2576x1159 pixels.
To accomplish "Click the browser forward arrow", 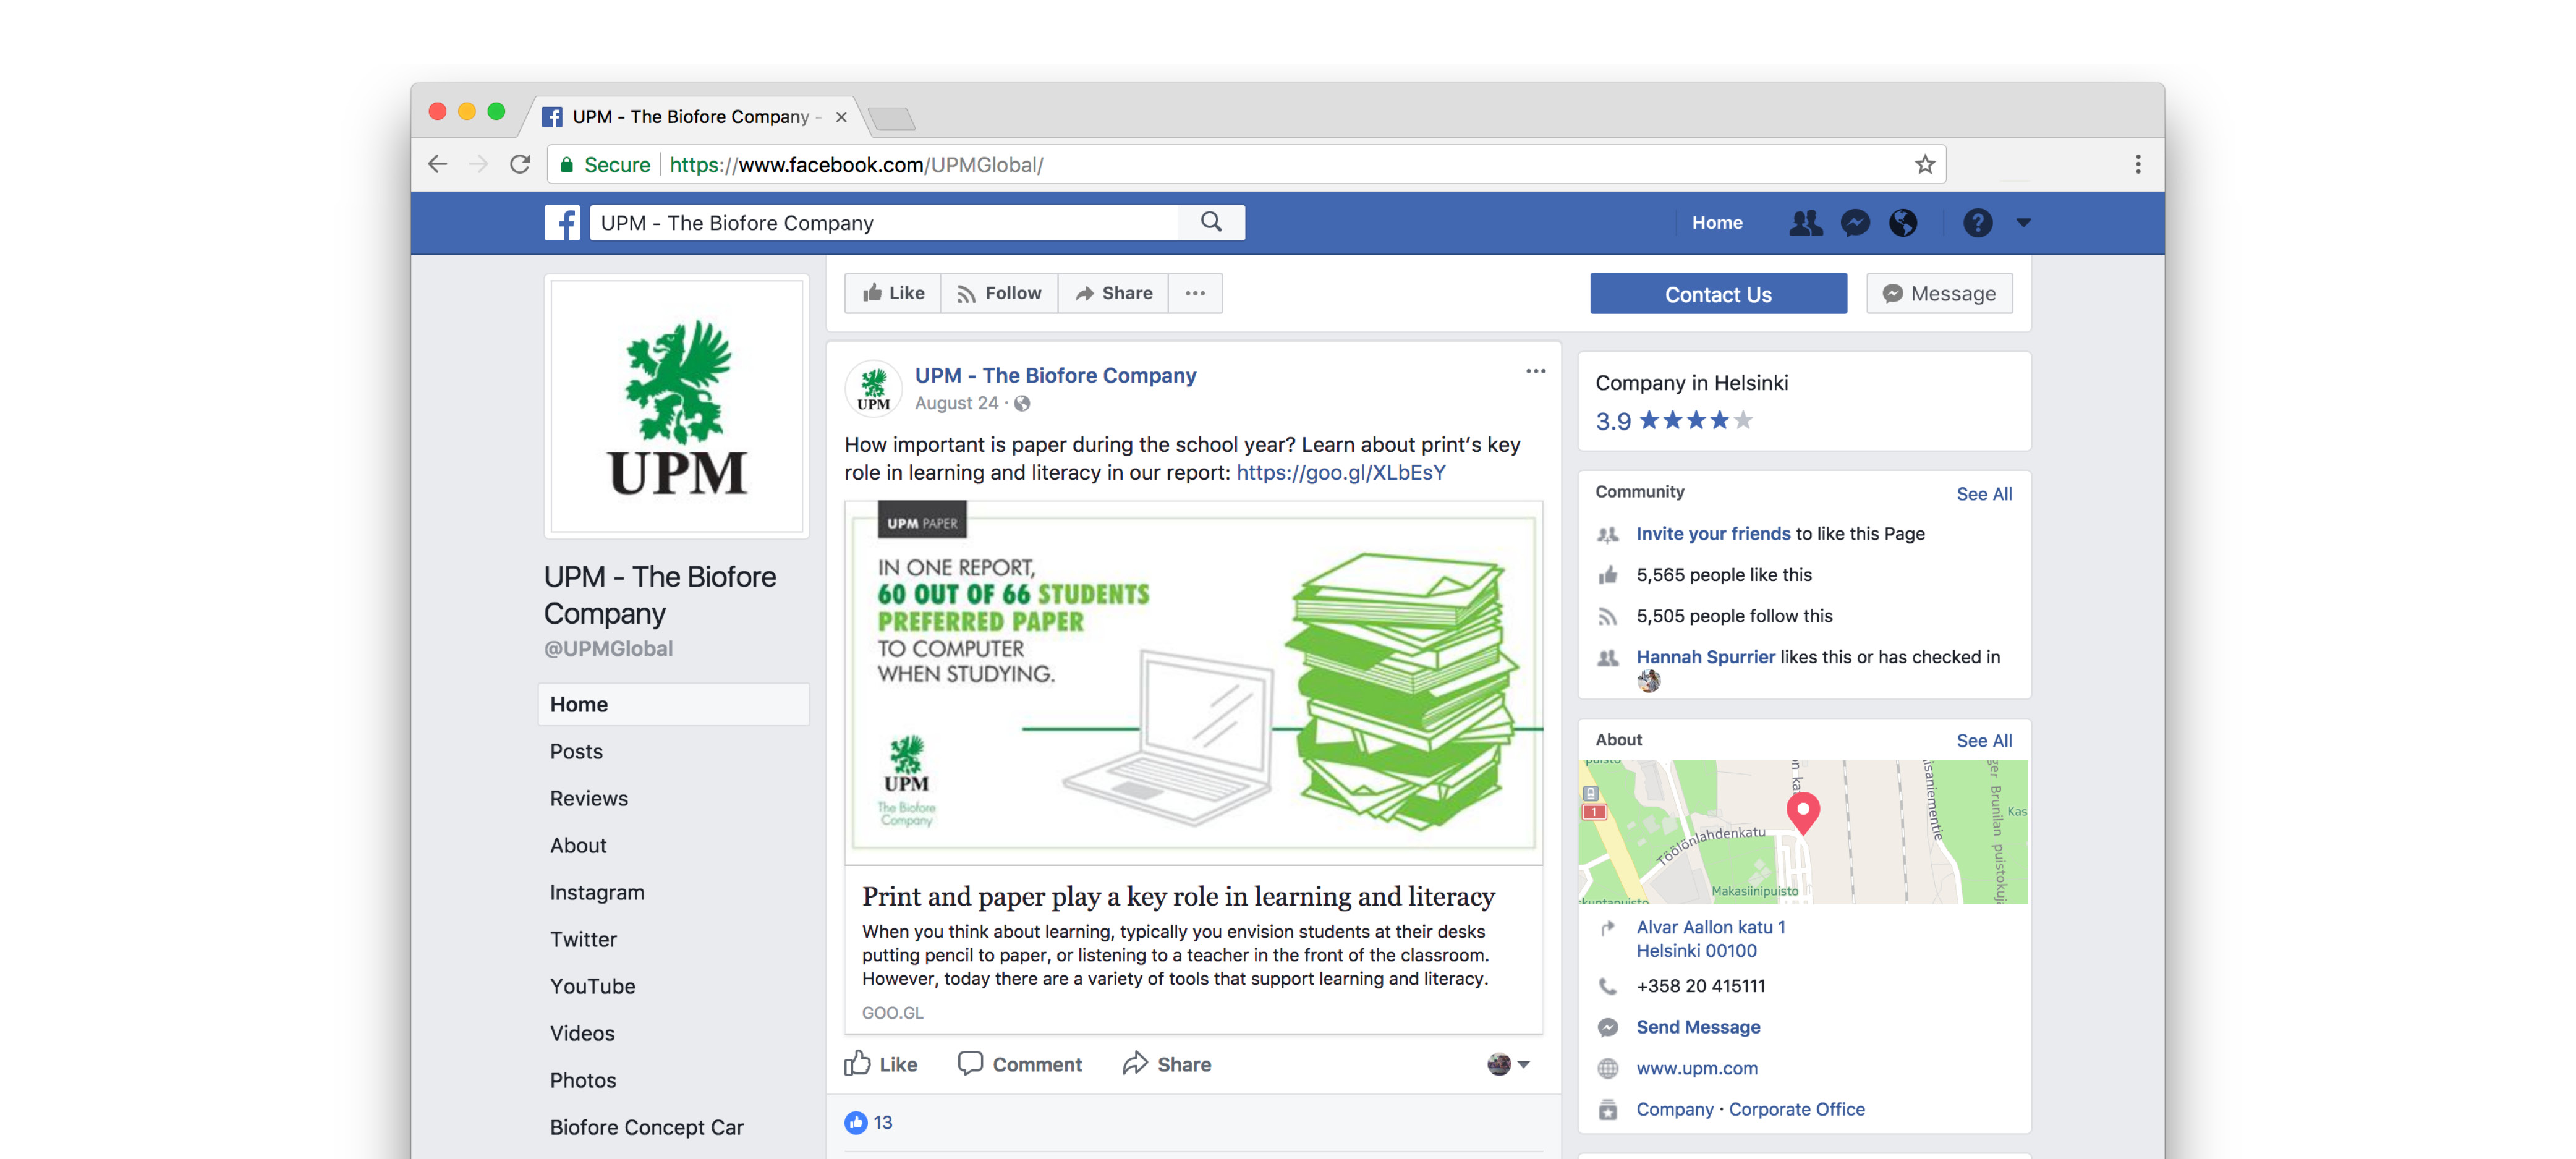I will point(478,164).
